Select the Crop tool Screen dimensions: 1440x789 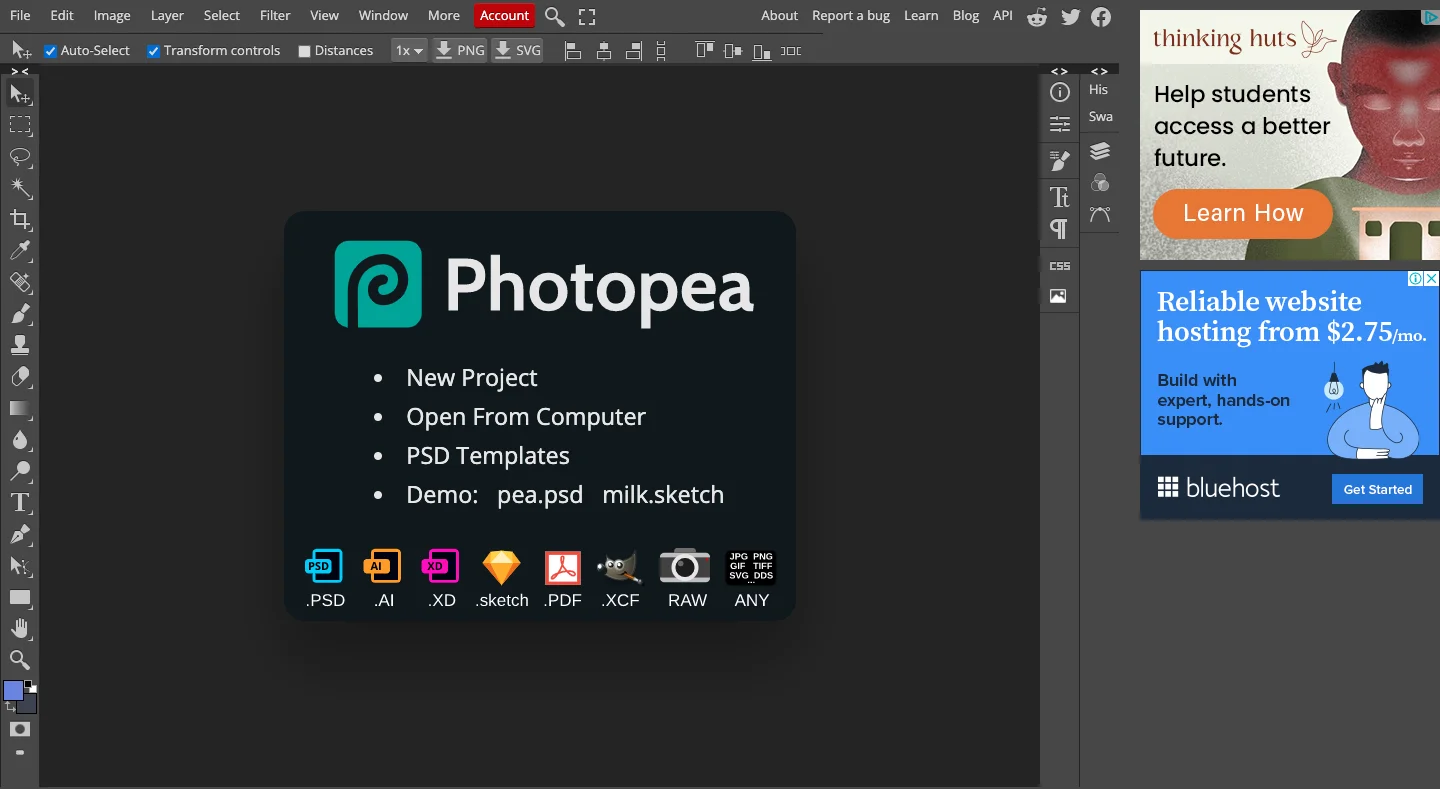tap(19, 220)
